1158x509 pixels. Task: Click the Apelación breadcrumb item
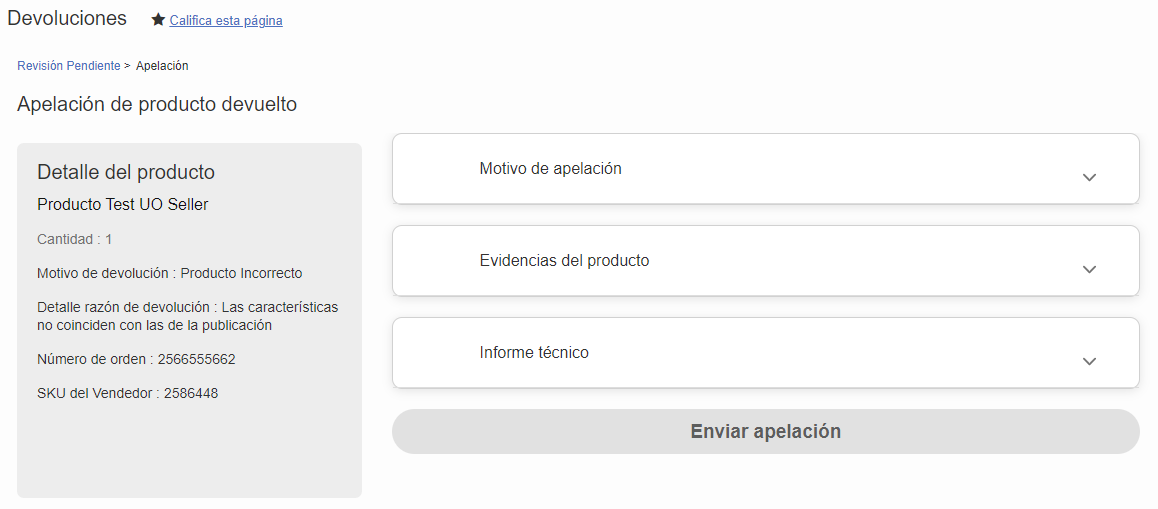pyautogui.click(x=162, y=66)
